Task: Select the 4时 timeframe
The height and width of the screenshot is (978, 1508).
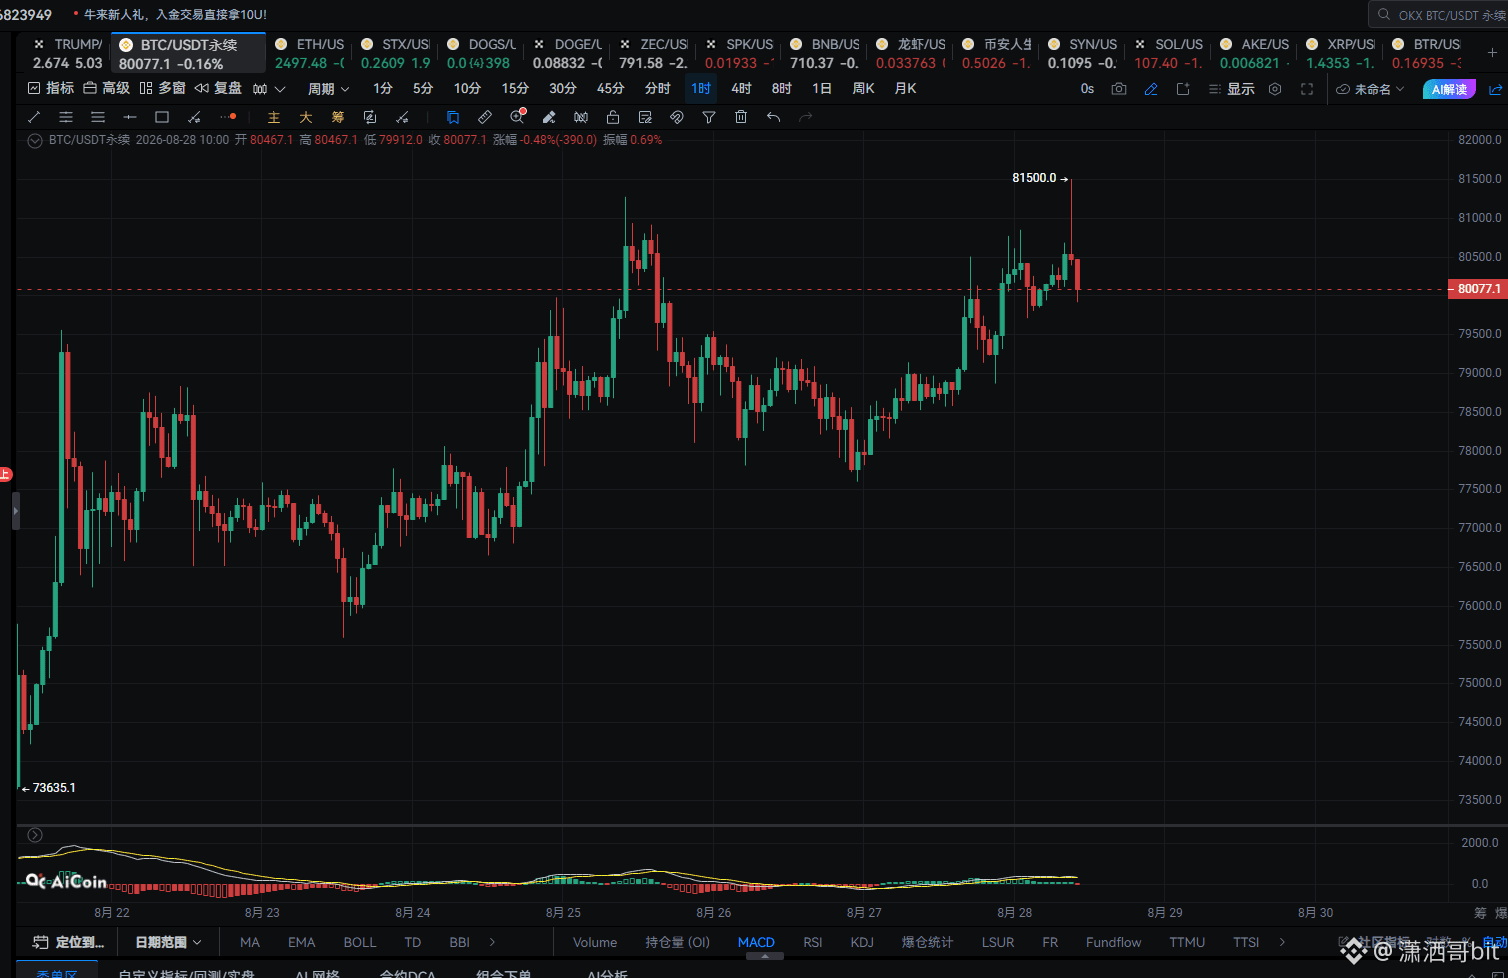Action: pyautogui.click(x=741, y=89)
